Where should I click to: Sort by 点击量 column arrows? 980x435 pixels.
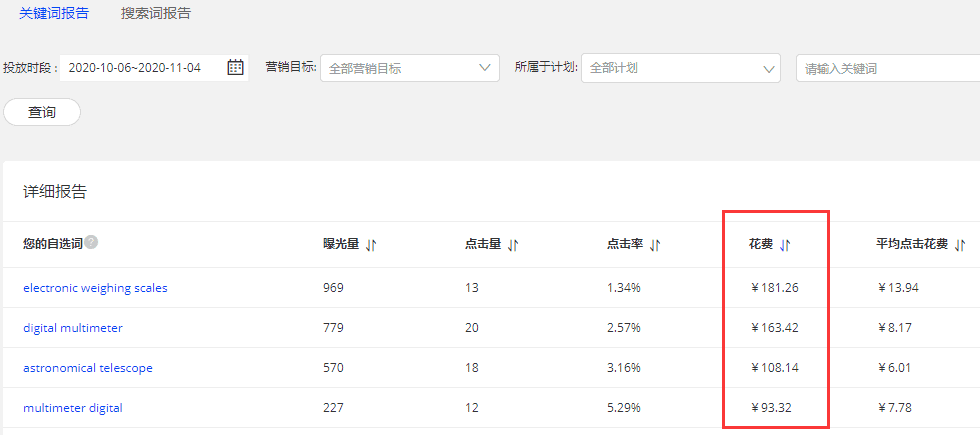pos(513,246)
